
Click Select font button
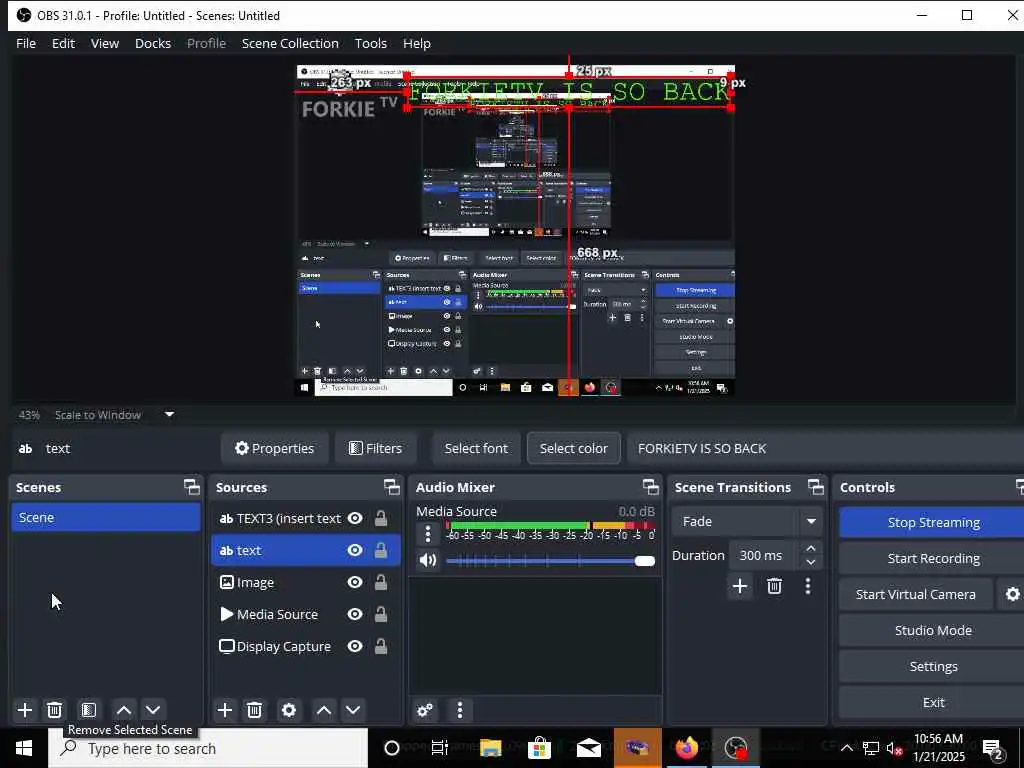click(476, 448)
